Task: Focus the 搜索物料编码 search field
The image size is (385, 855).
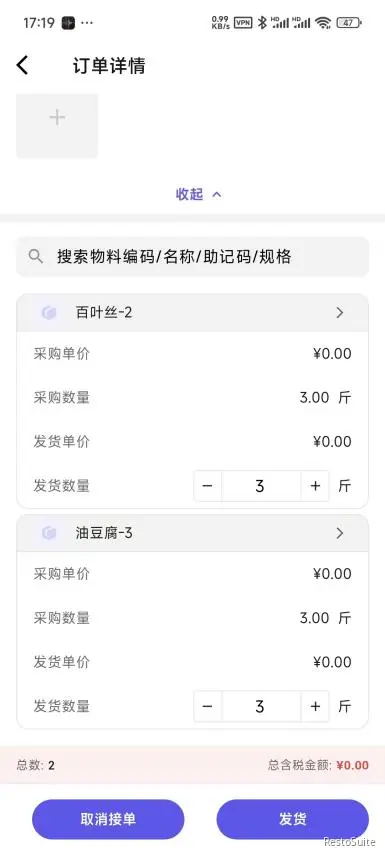Action: pos(192,256)
